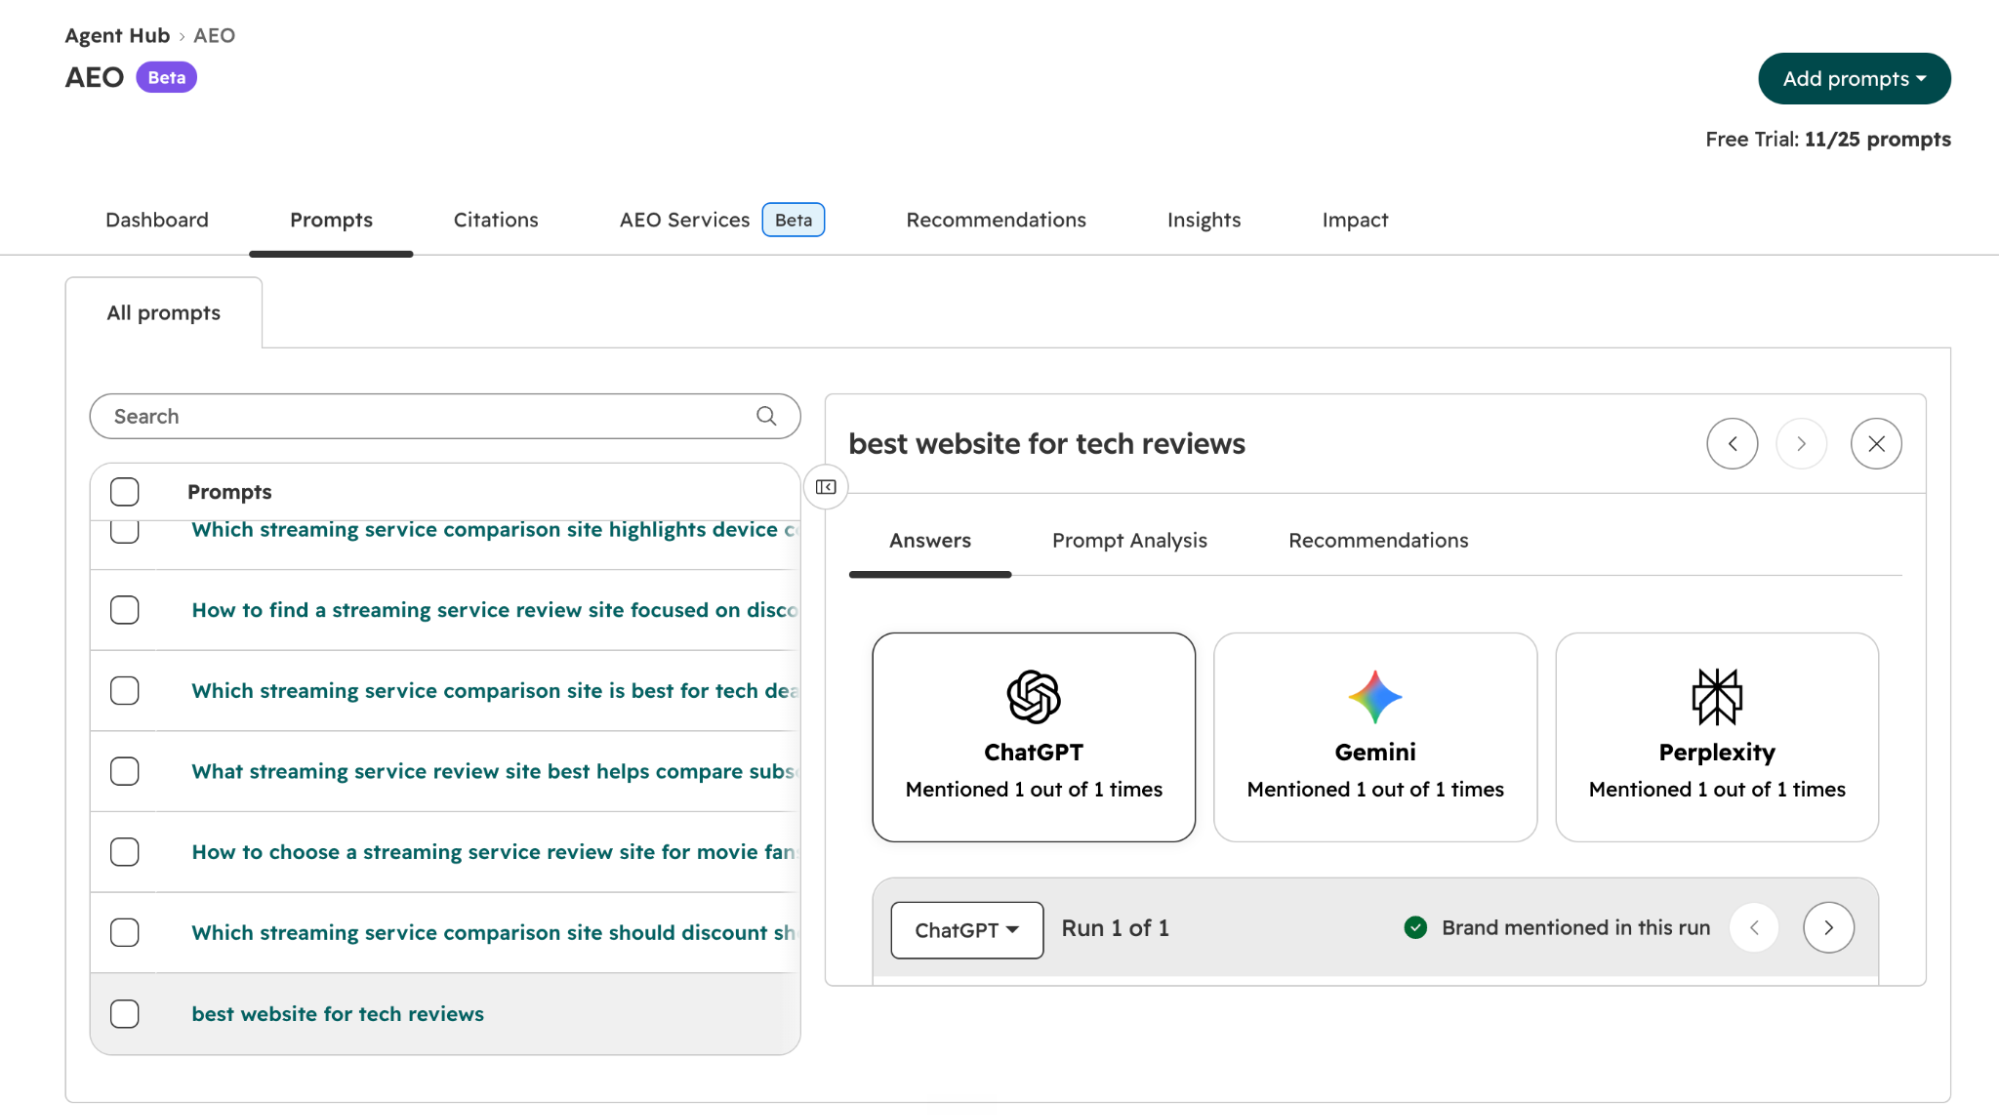This screenshot has height=1115, width=1999.
Task: Check 'best helps compare subs' prompt checkbox
Action: (125, 771)
